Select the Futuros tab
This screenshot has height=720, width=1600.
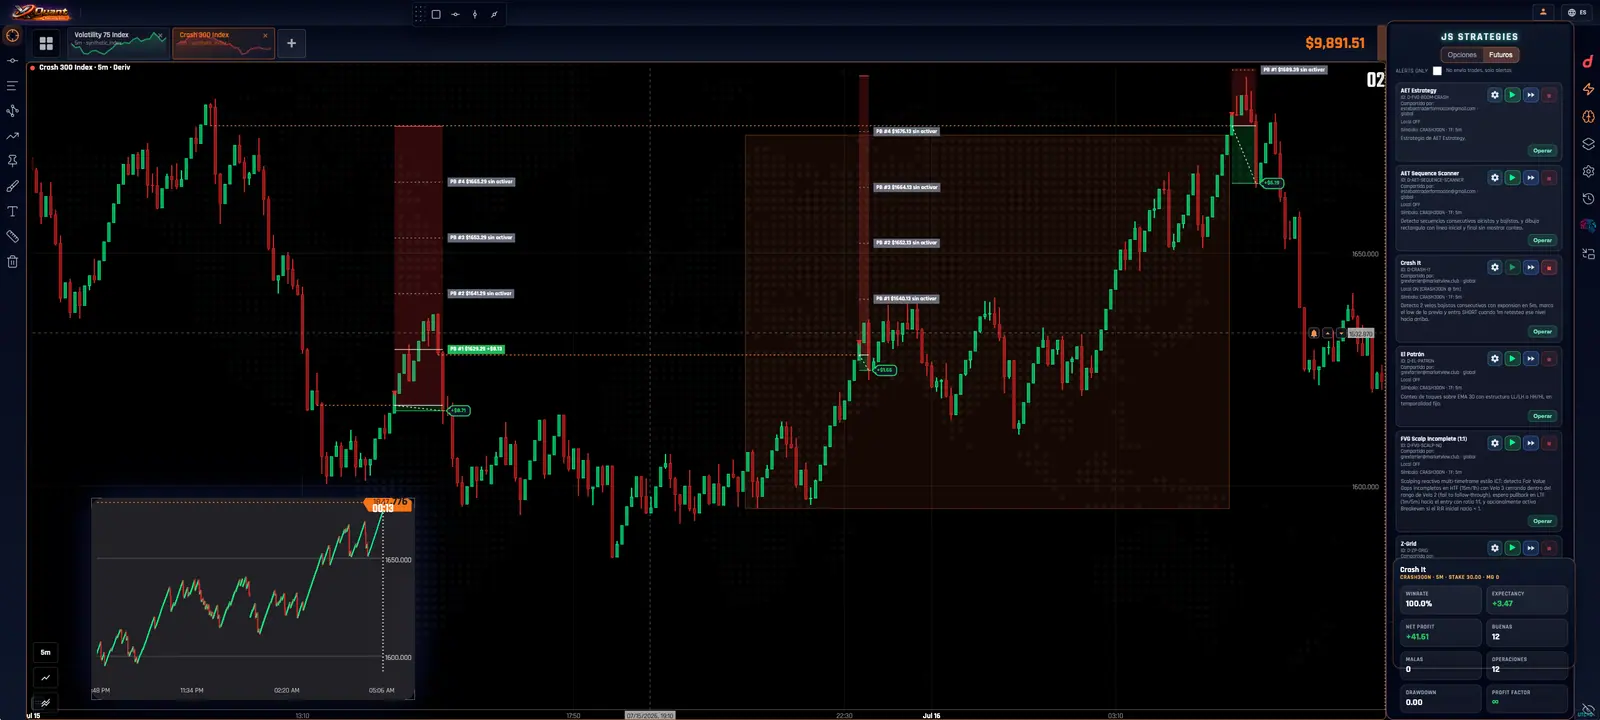pyautogui.click(x=1501, y=55)
